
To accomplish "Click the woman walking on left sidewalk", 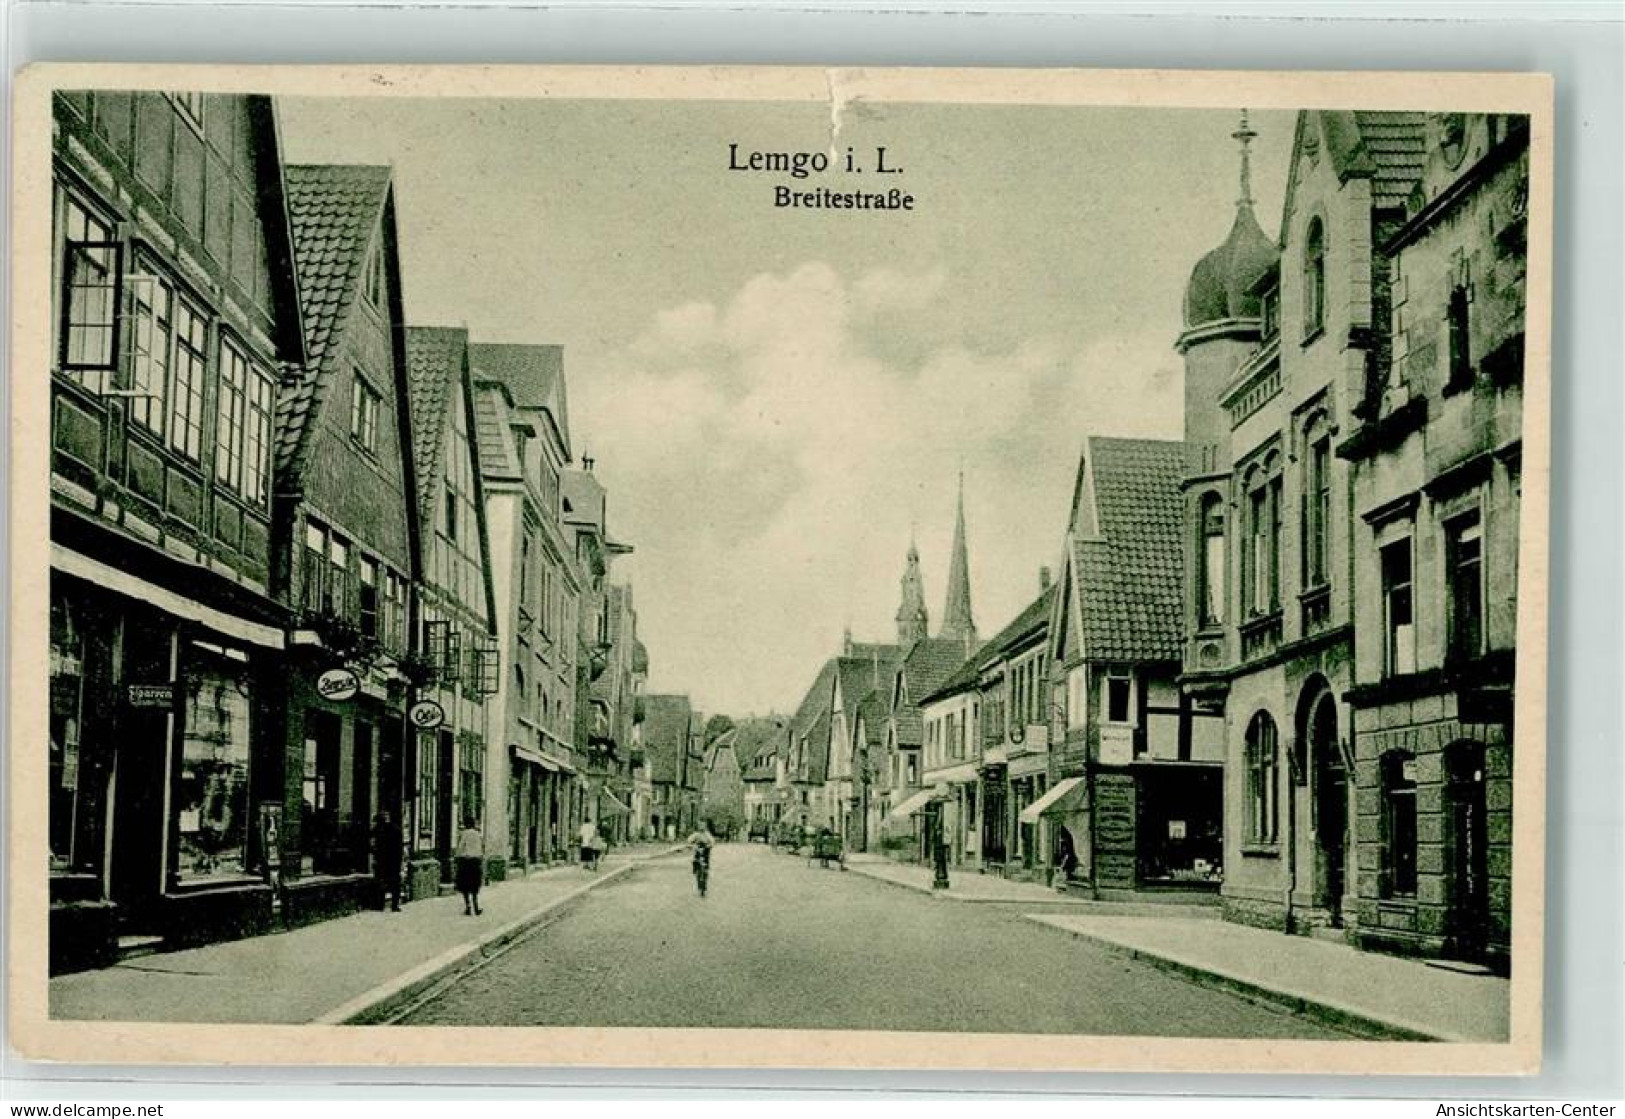I will coord(469,866).
